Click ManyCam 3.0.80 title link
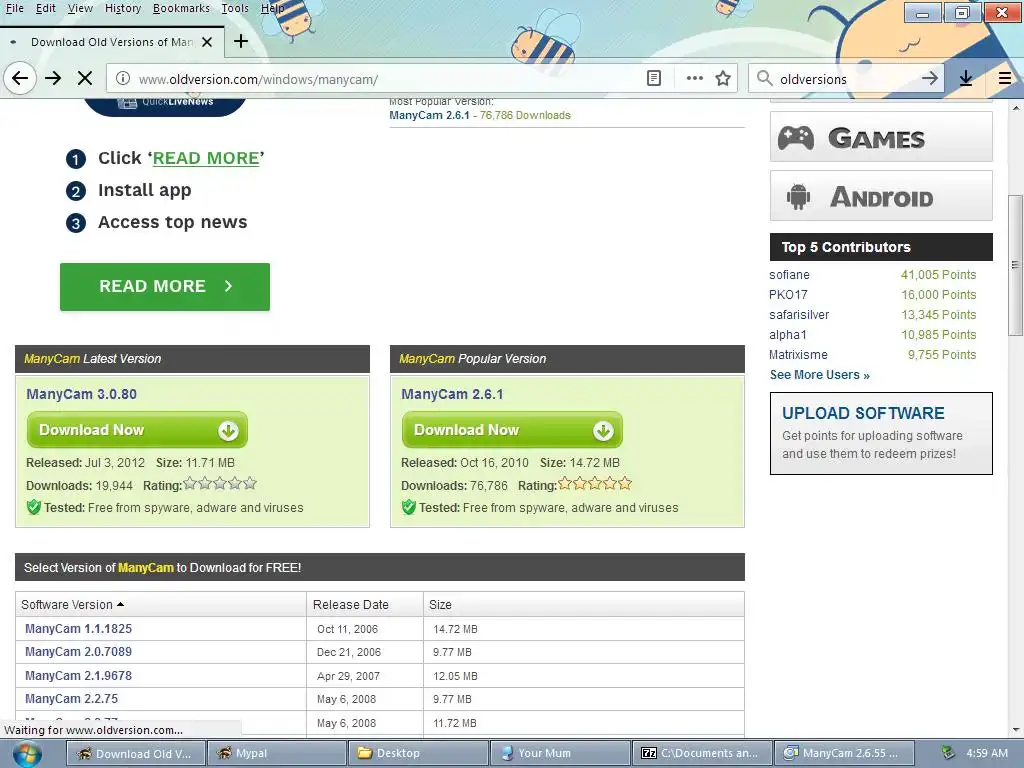The image size is (1024, 768). pos(82,394)
